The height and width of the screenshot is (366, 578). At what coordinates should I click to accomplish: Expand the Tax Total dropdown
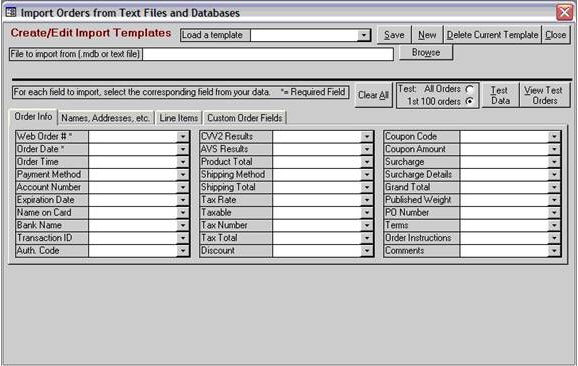tap(367, 238)
